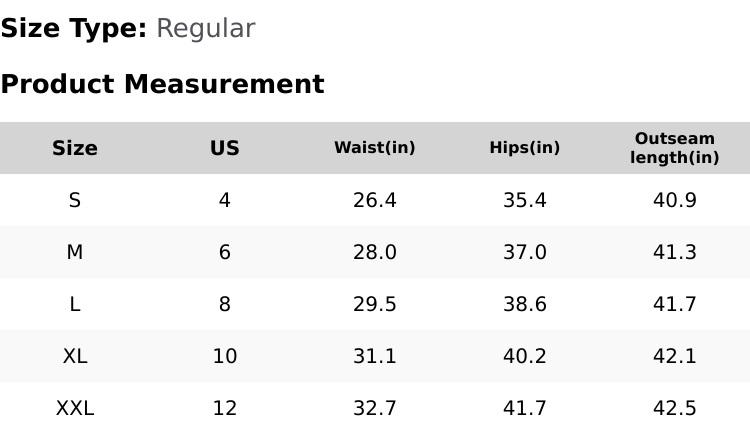Click the US size 4 cell

point(225,200)
